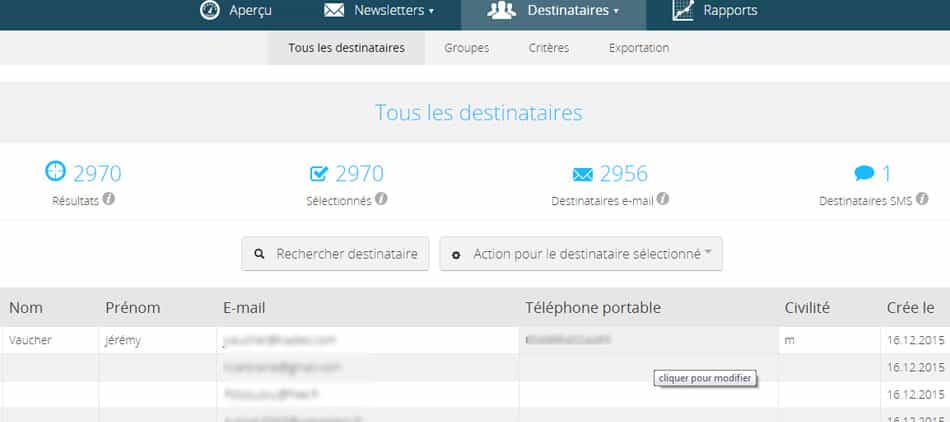Sort by the Téléphone portable column header

point(593,308)
